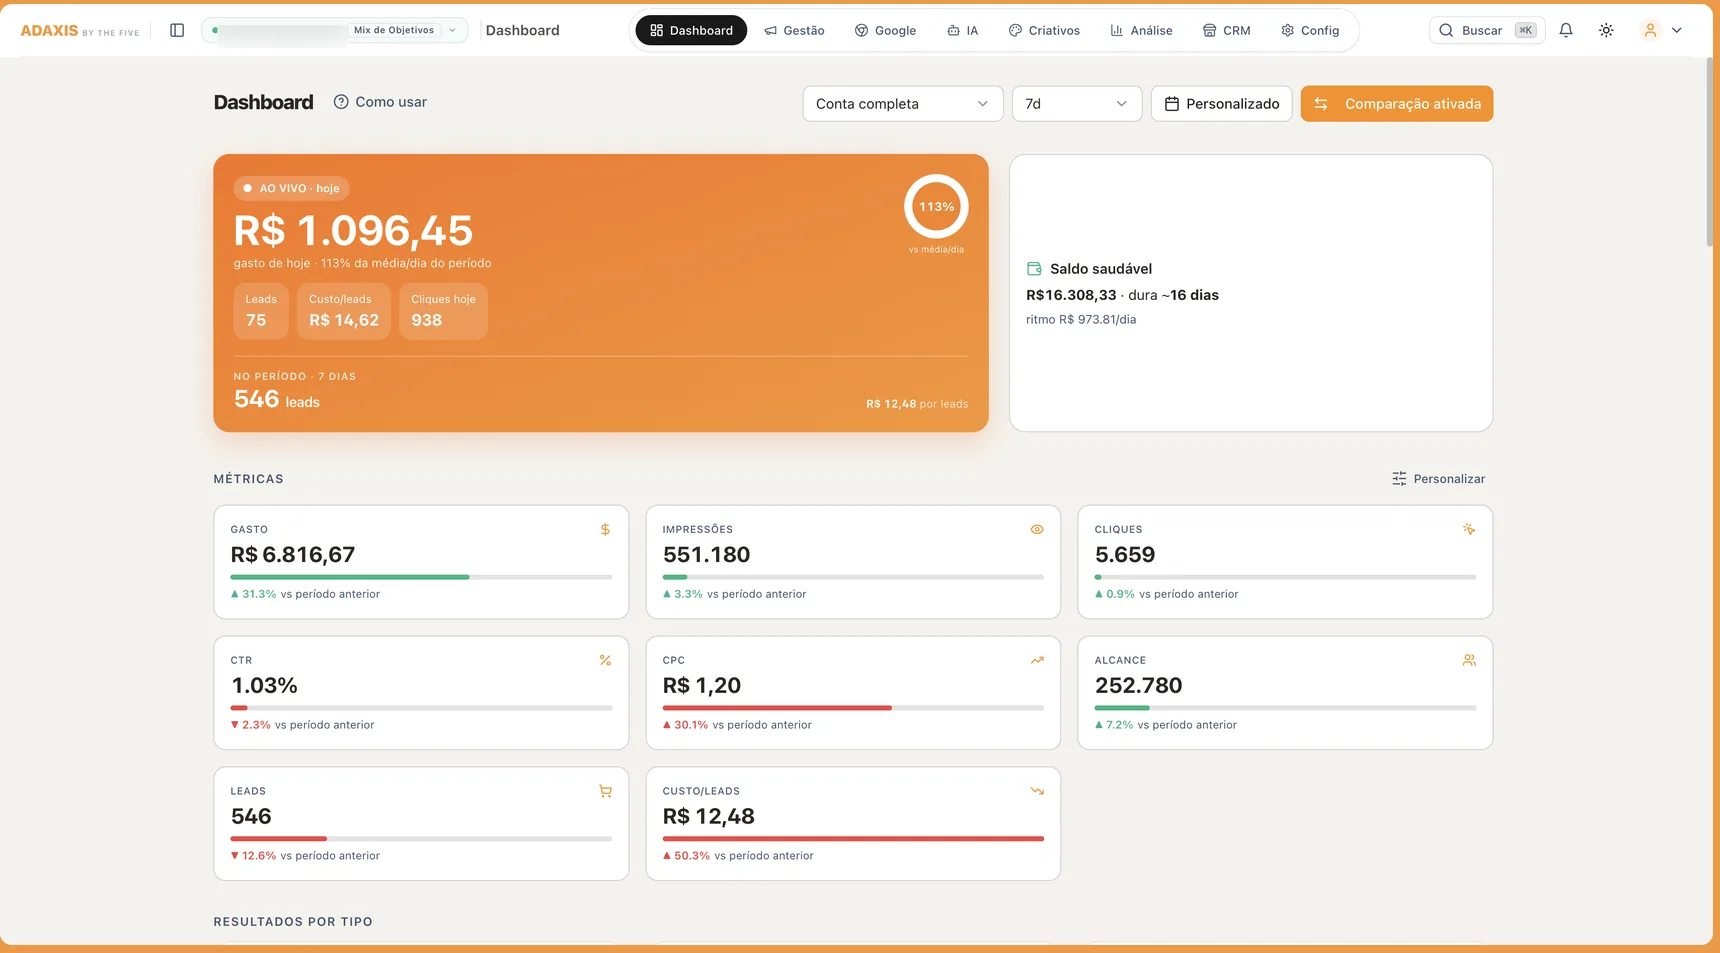Open the user avatar menu

tap(1650, 30)
